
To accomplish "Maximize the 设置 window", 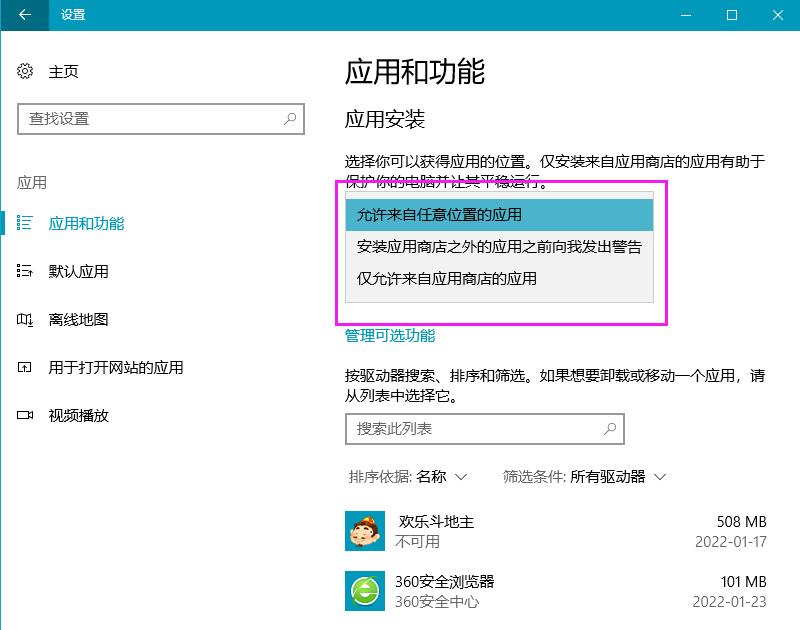I will [x=732, y=15].
